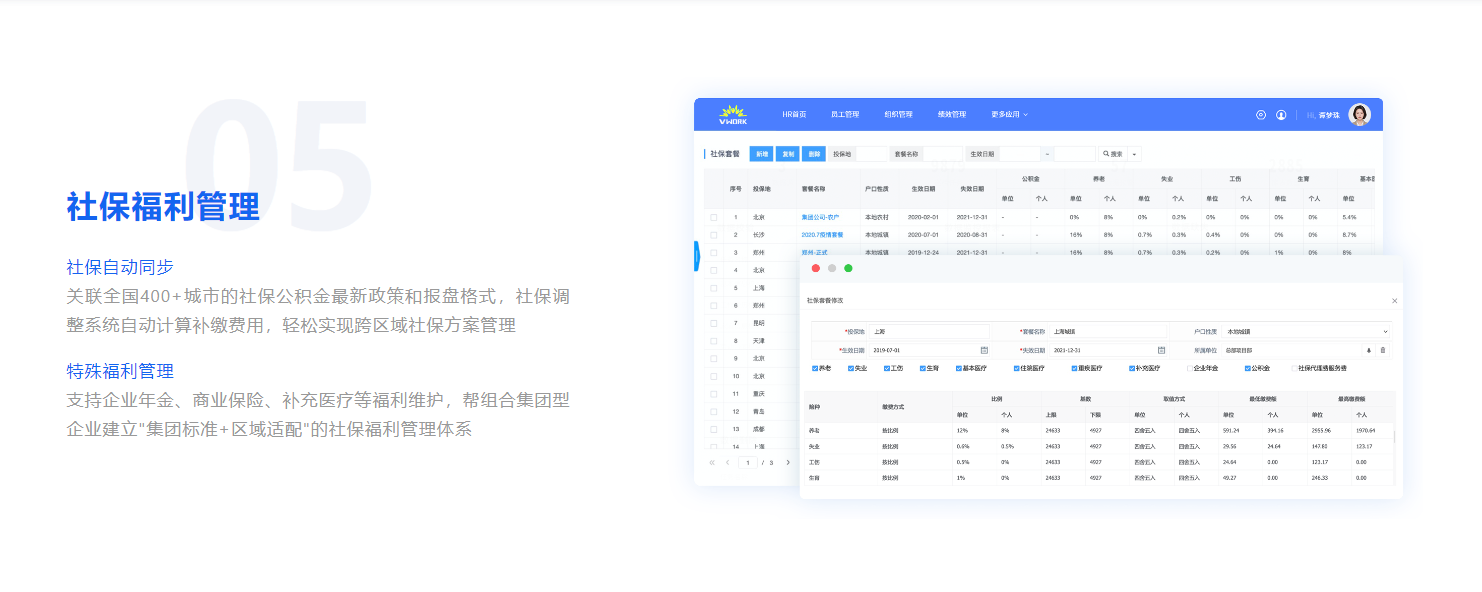Focus the 生效日期 start filter input

click(x=1020, y=154)
